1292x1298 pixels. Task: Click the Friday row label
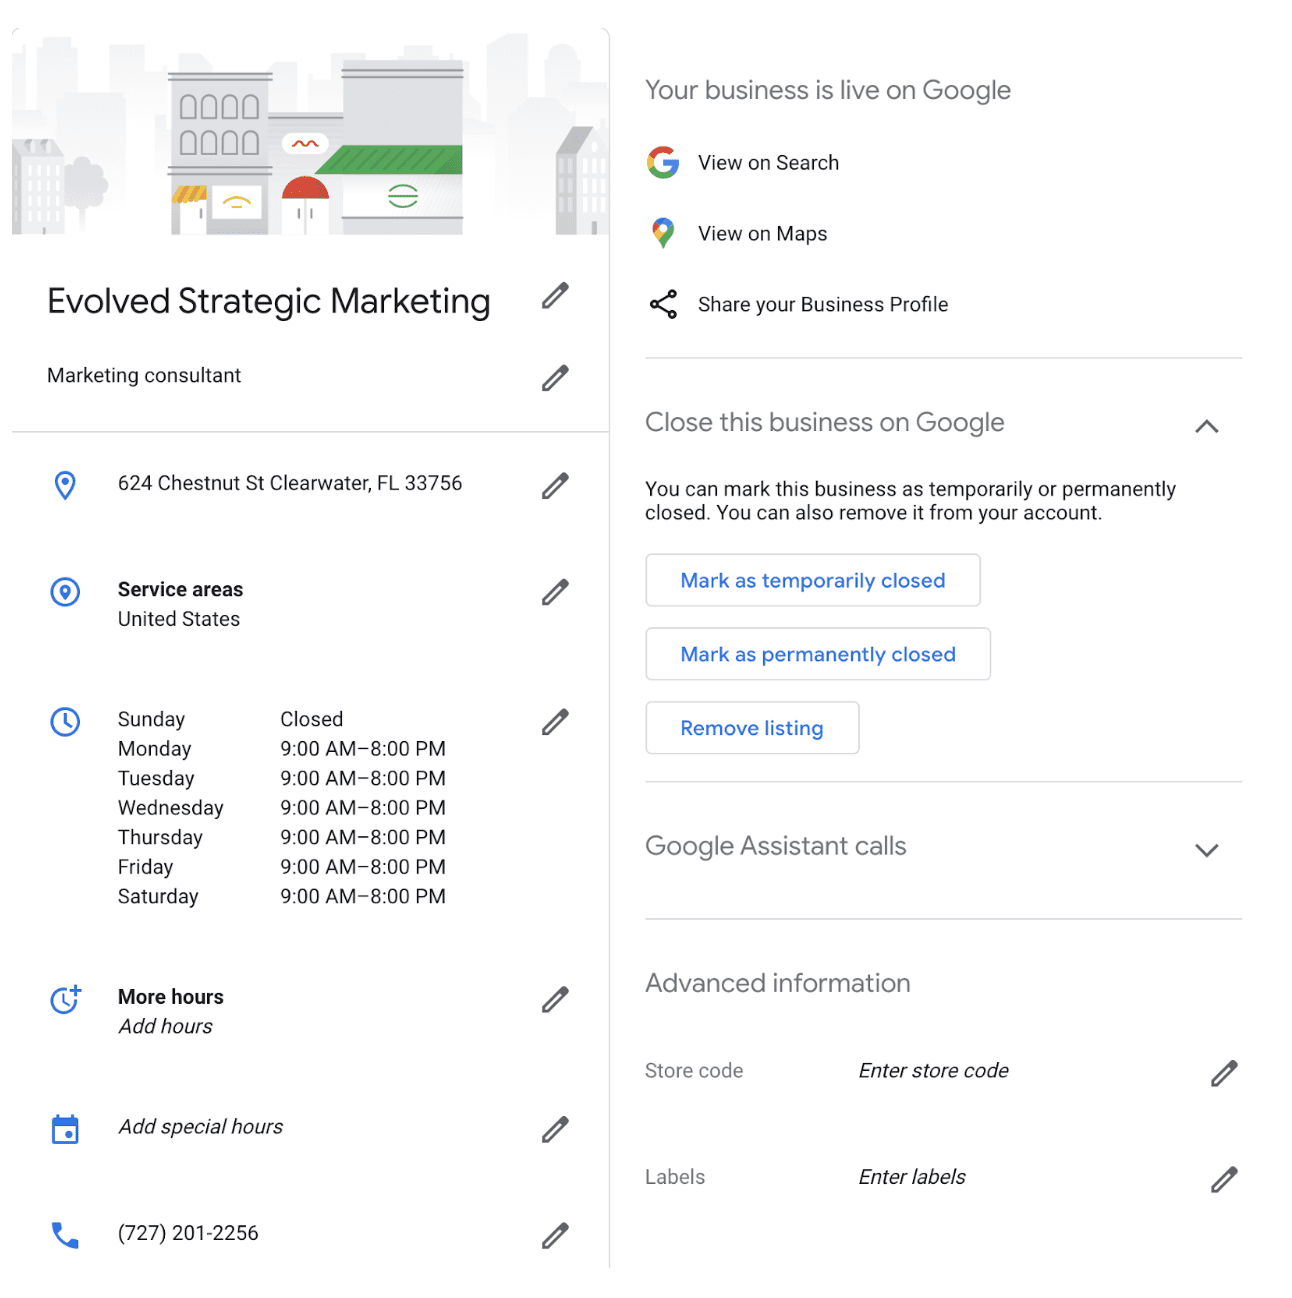[x=146, y=867]
